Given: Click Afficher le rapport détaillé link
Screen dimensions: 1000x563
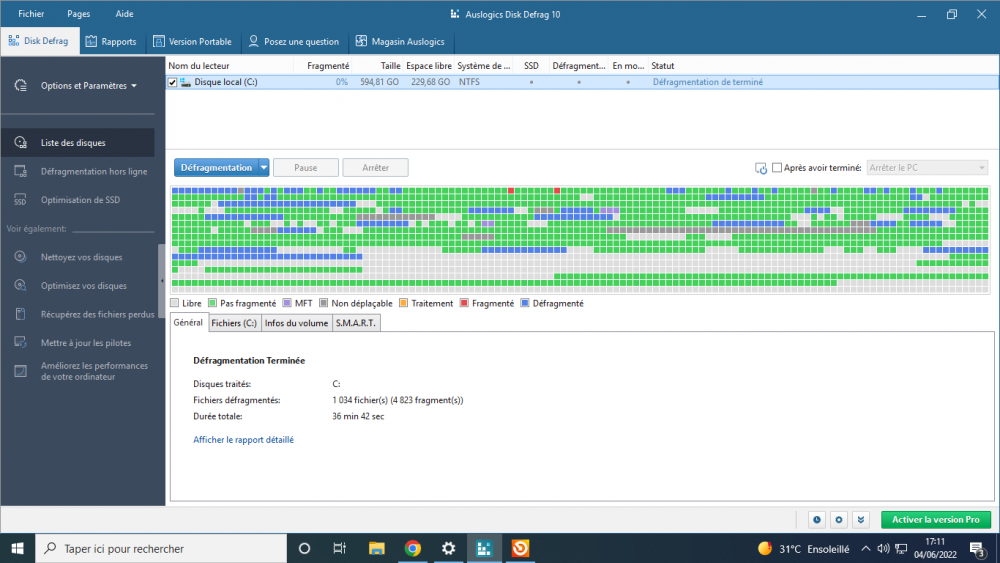Looking at the screenshot, I should tap(243, 439).
